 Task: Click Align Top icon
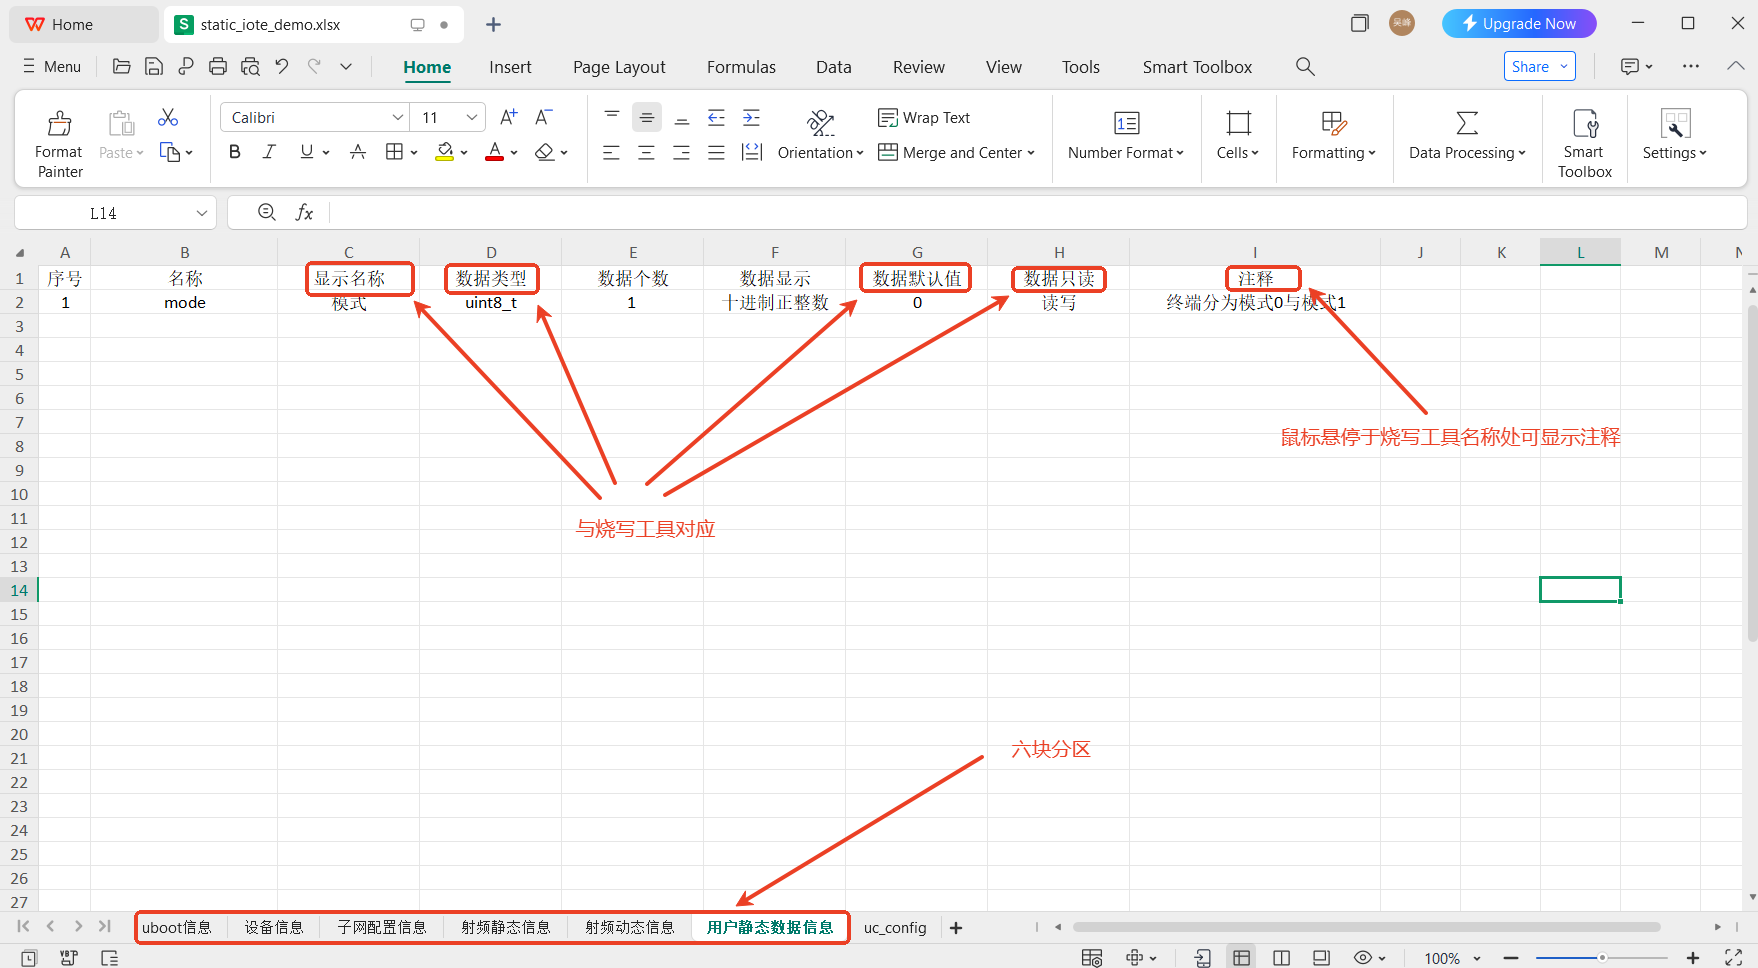point(612,117)
